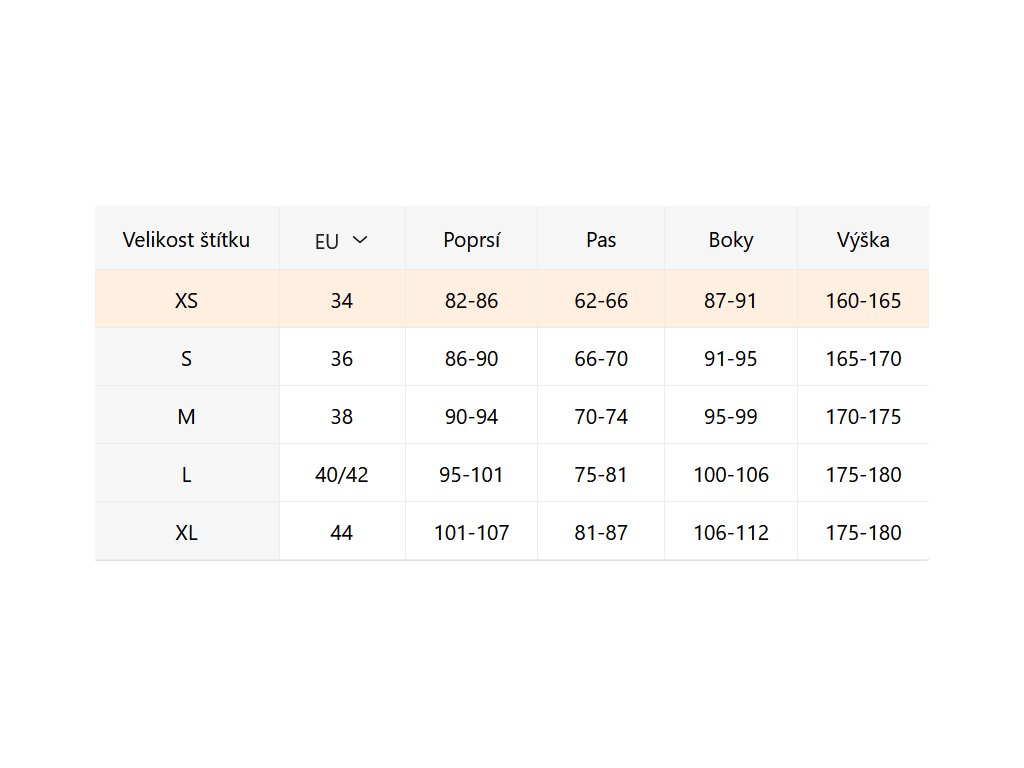Click the Pas column header
1024x768 pixels.
point(601,240)
